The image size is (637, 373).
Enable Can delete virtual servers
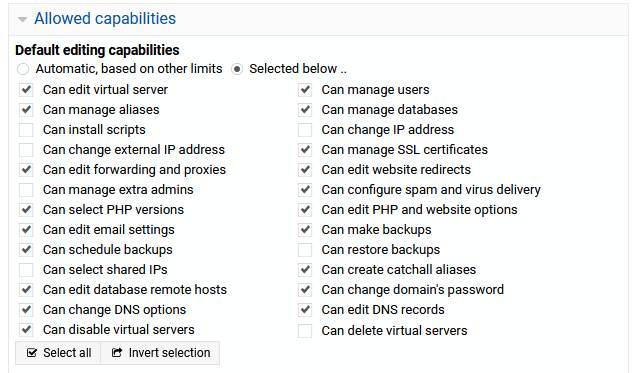pyautogui.click(x=305, y=331)
